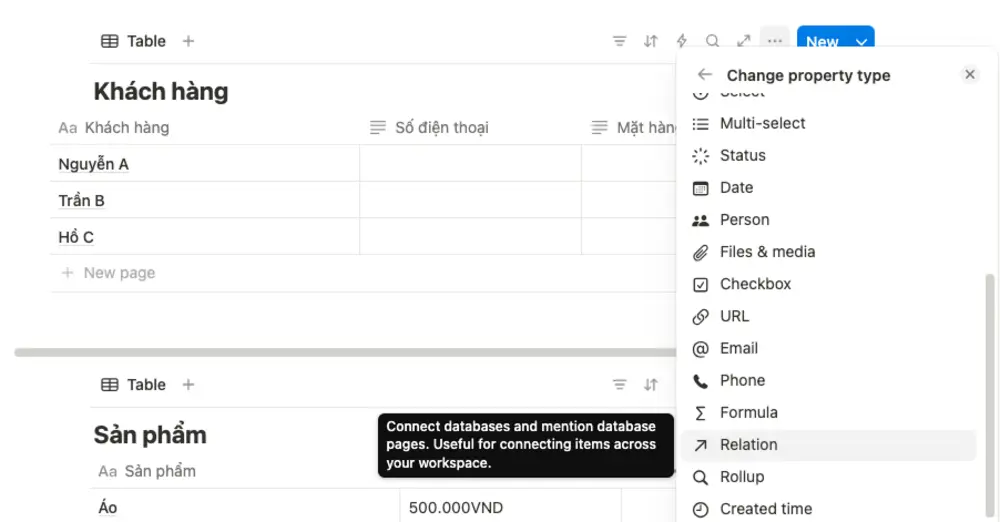Open the Nguyễn A row
The image size is (1000, 522).
(x=93, y=165)
